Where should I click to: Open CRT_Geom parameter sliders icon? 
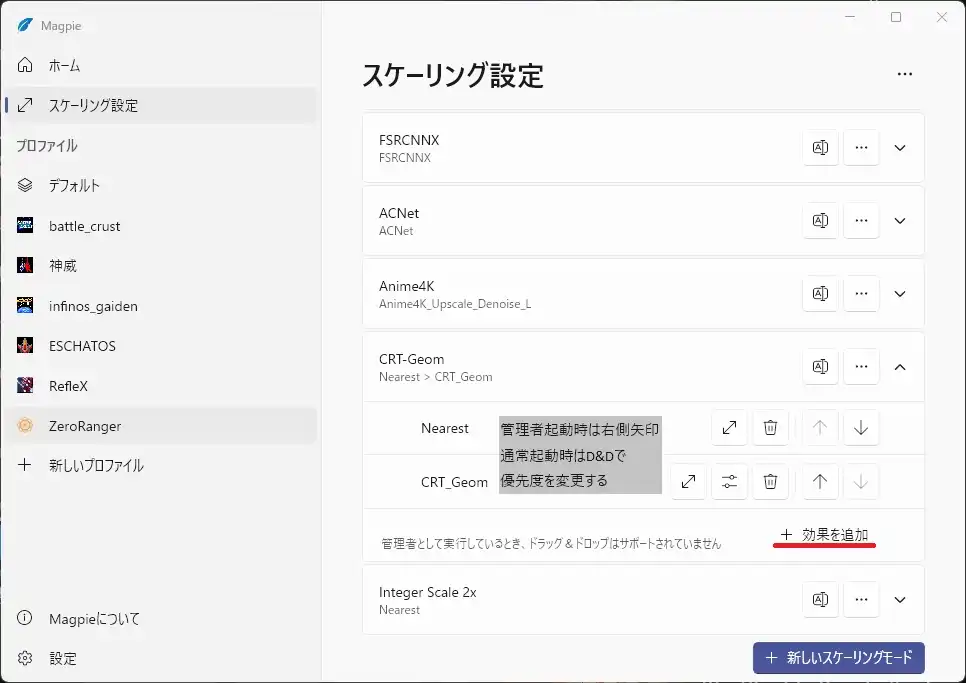729,482
